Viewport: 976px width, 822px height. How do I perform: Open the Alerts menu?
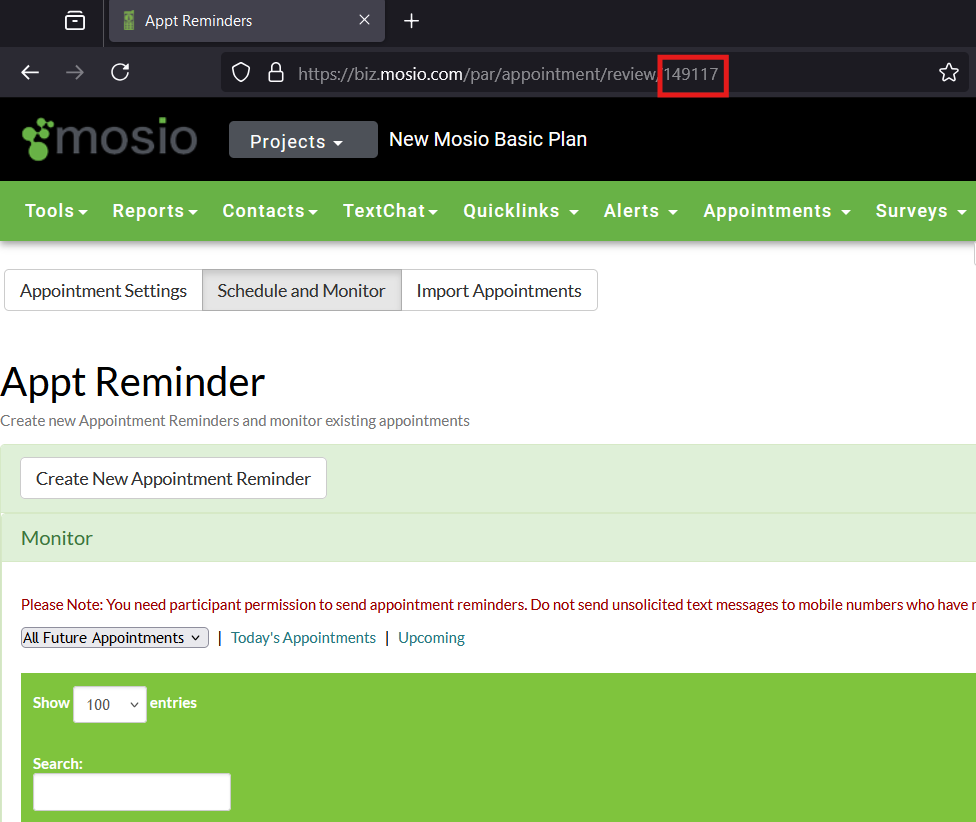tap(640, 211)
